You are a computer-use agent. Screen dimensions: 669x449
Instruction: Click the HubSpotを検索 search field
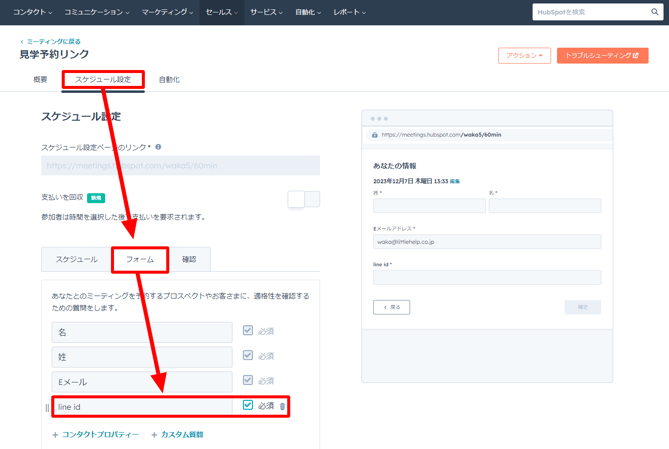(590, 12)
